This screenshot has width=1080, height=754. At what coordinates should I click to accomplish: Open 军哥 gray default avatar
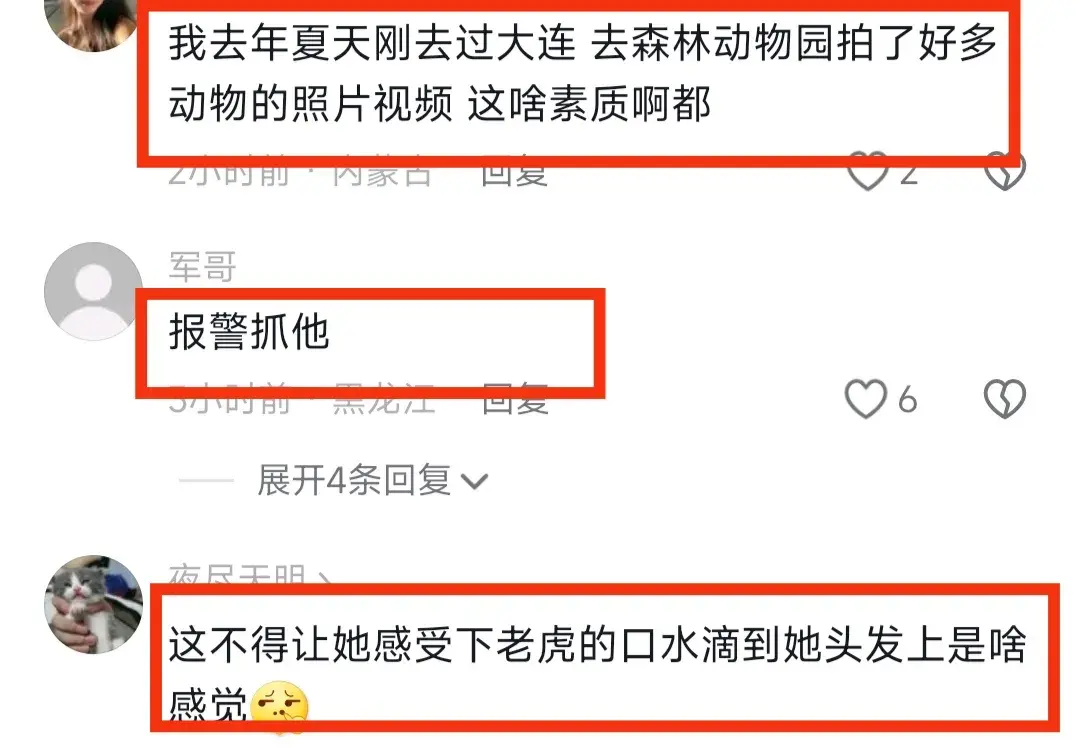(x=93, y=291)
